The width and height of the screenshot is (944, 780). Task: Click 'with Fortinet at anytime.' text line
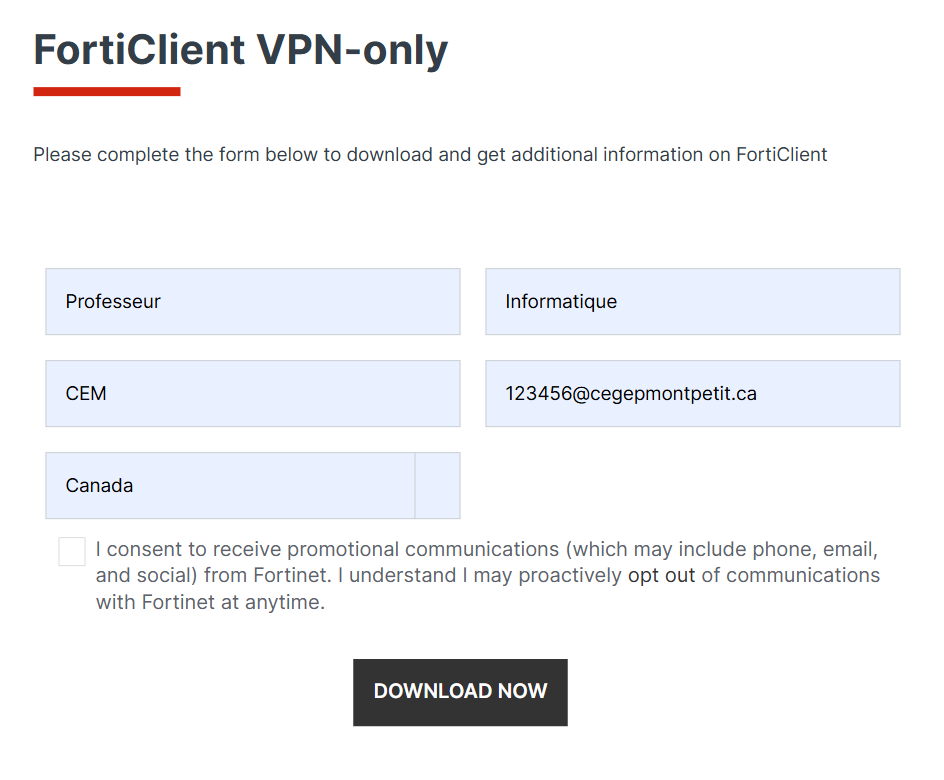point(210,603)
